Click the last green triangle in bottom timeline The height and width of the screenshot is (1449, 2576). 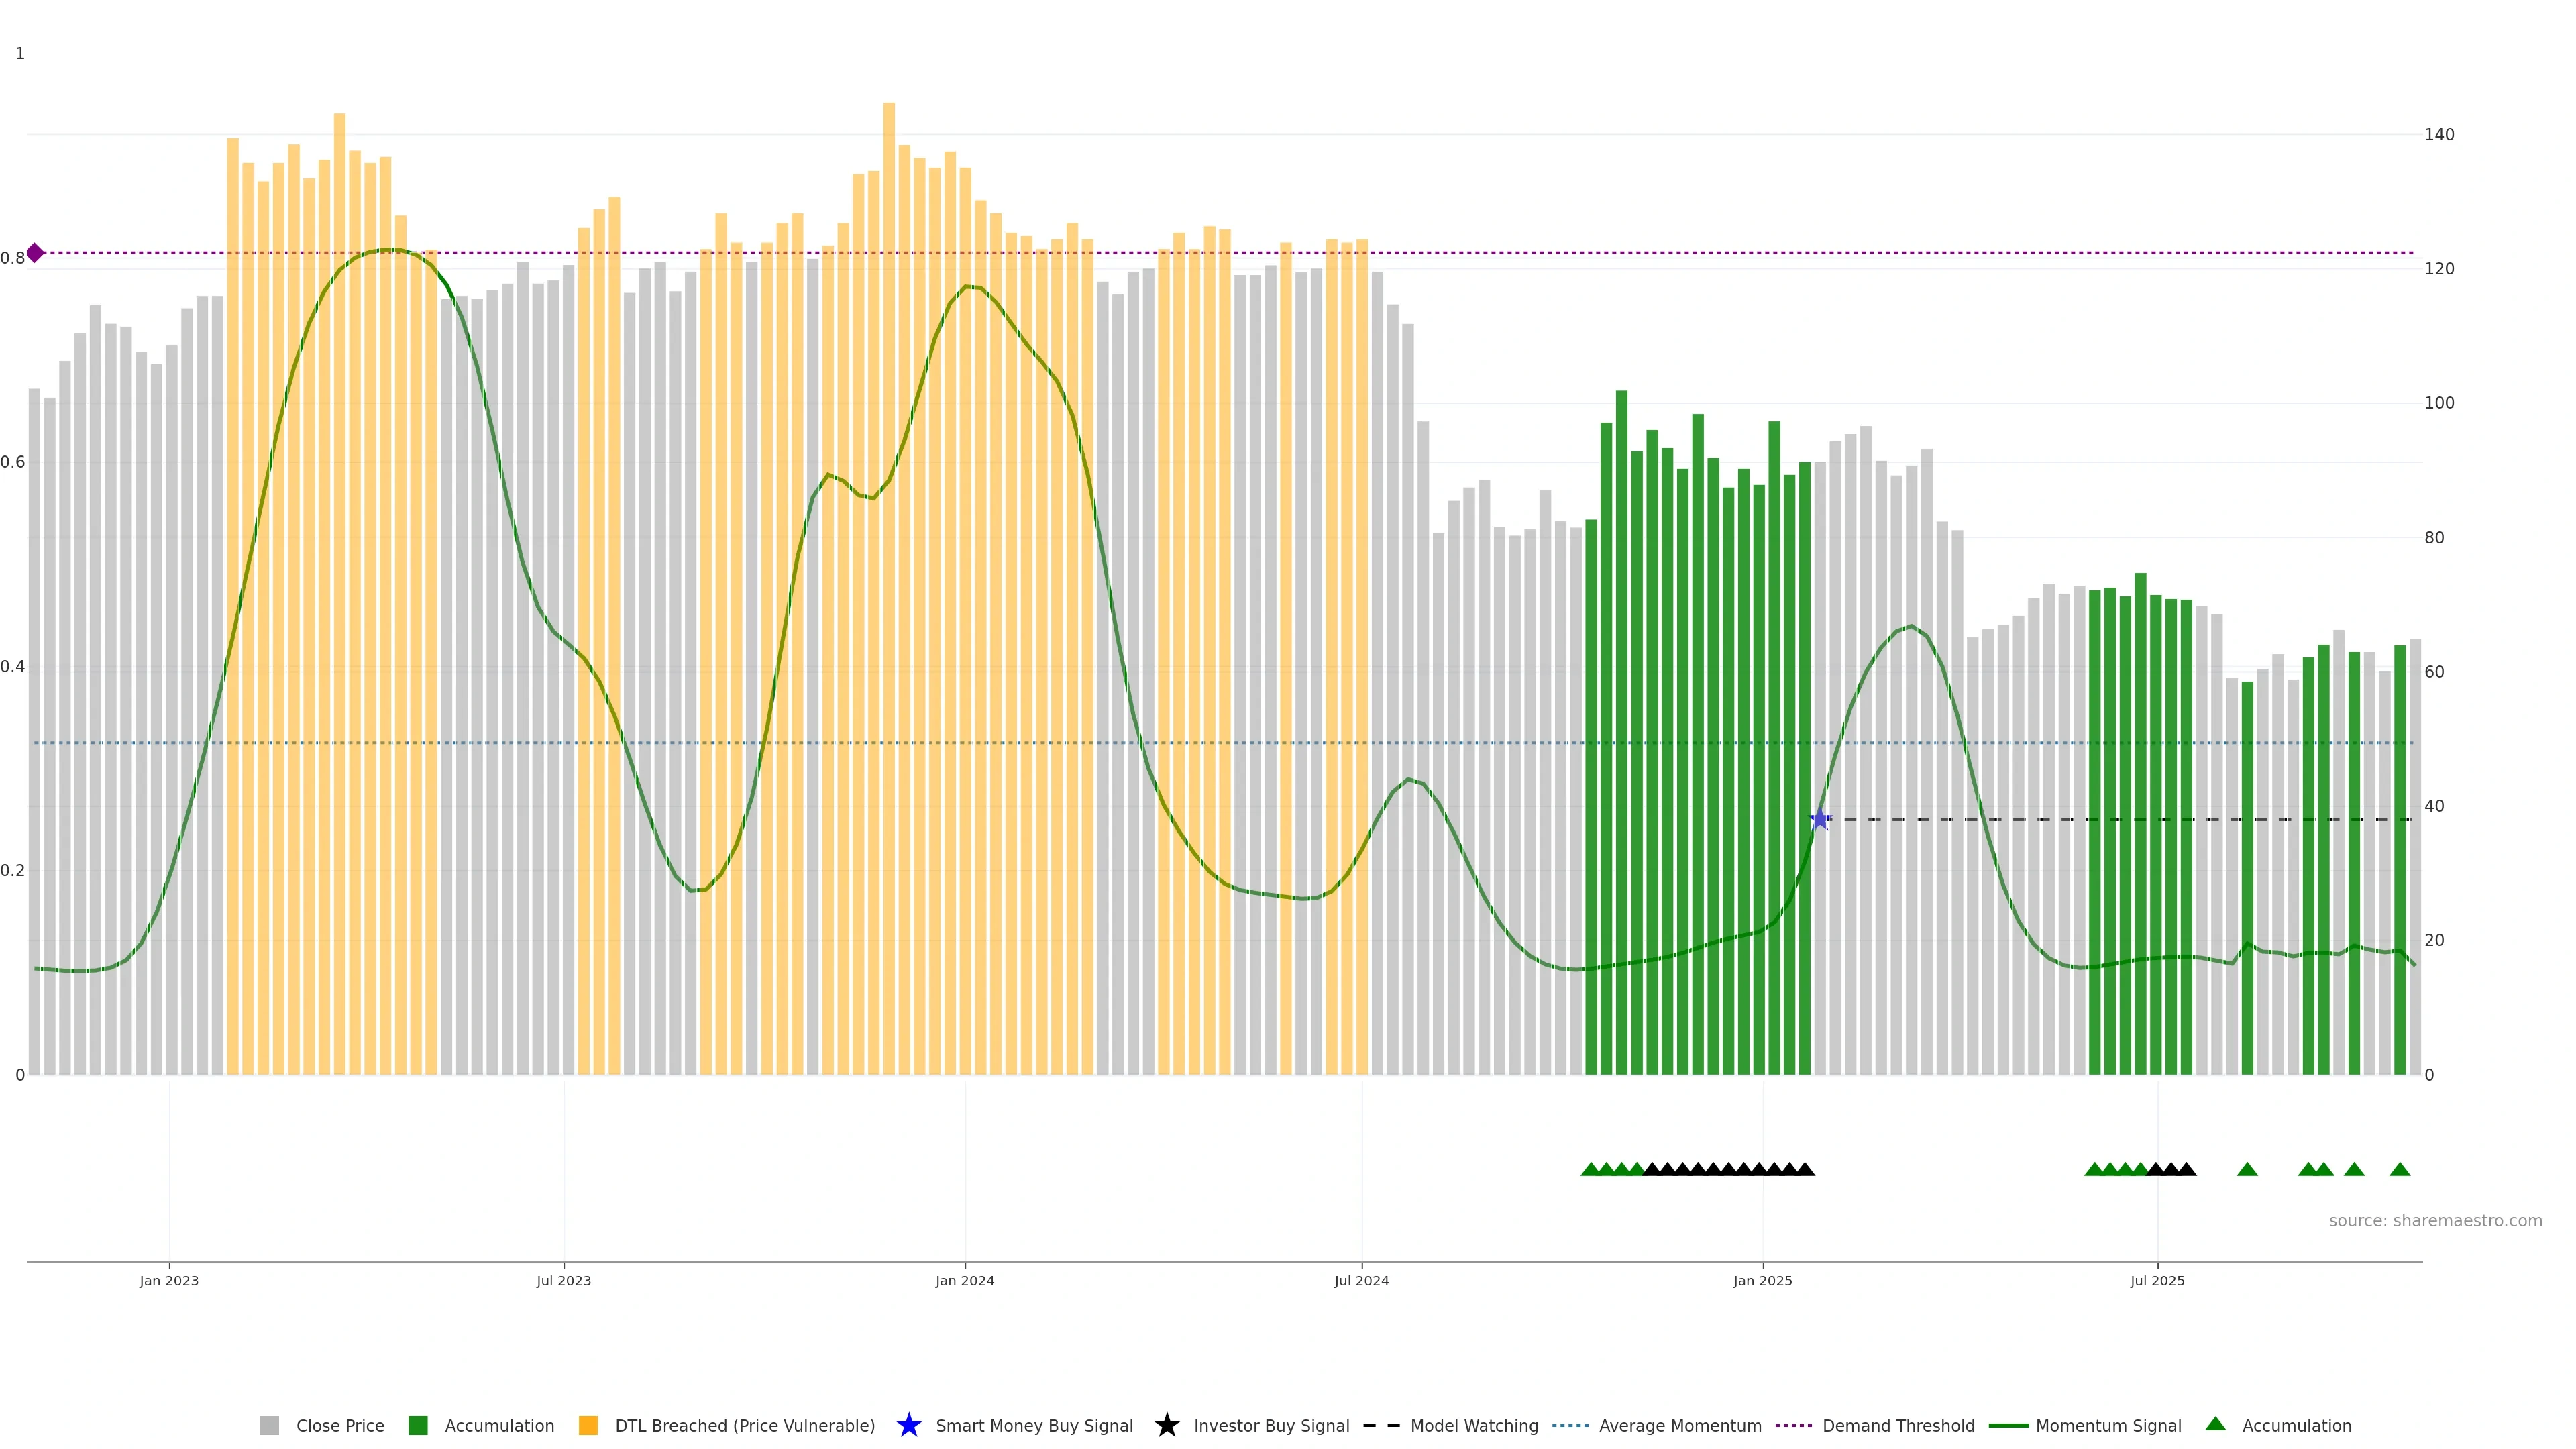coord(2399,1169)
